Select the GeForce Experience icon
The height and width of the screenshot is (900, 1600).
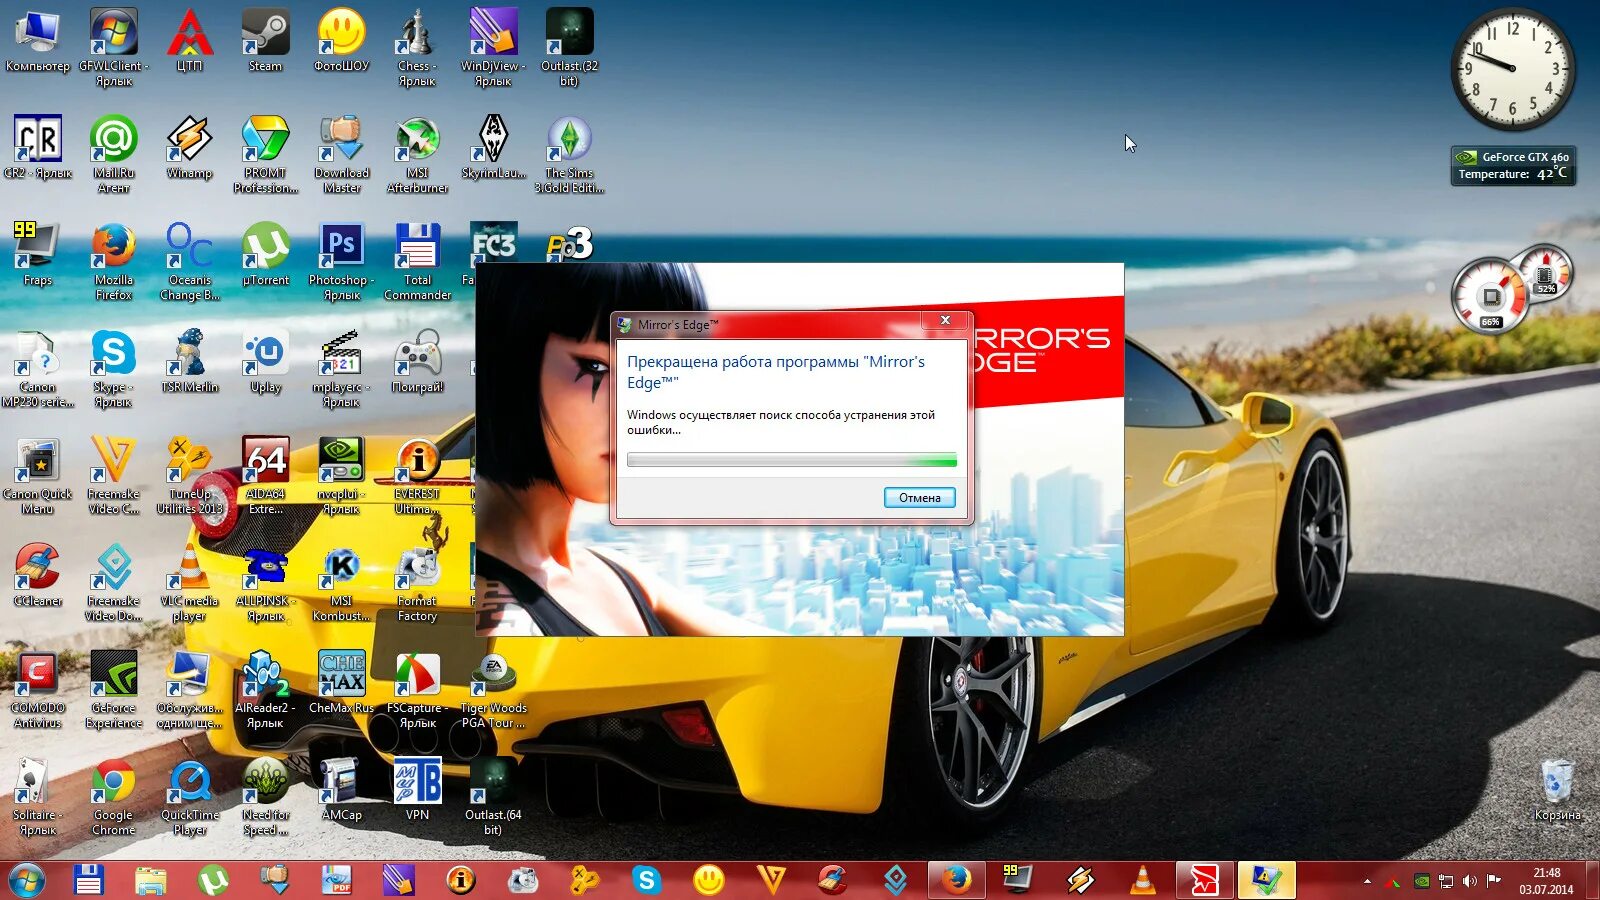click(x=114, y=688)
